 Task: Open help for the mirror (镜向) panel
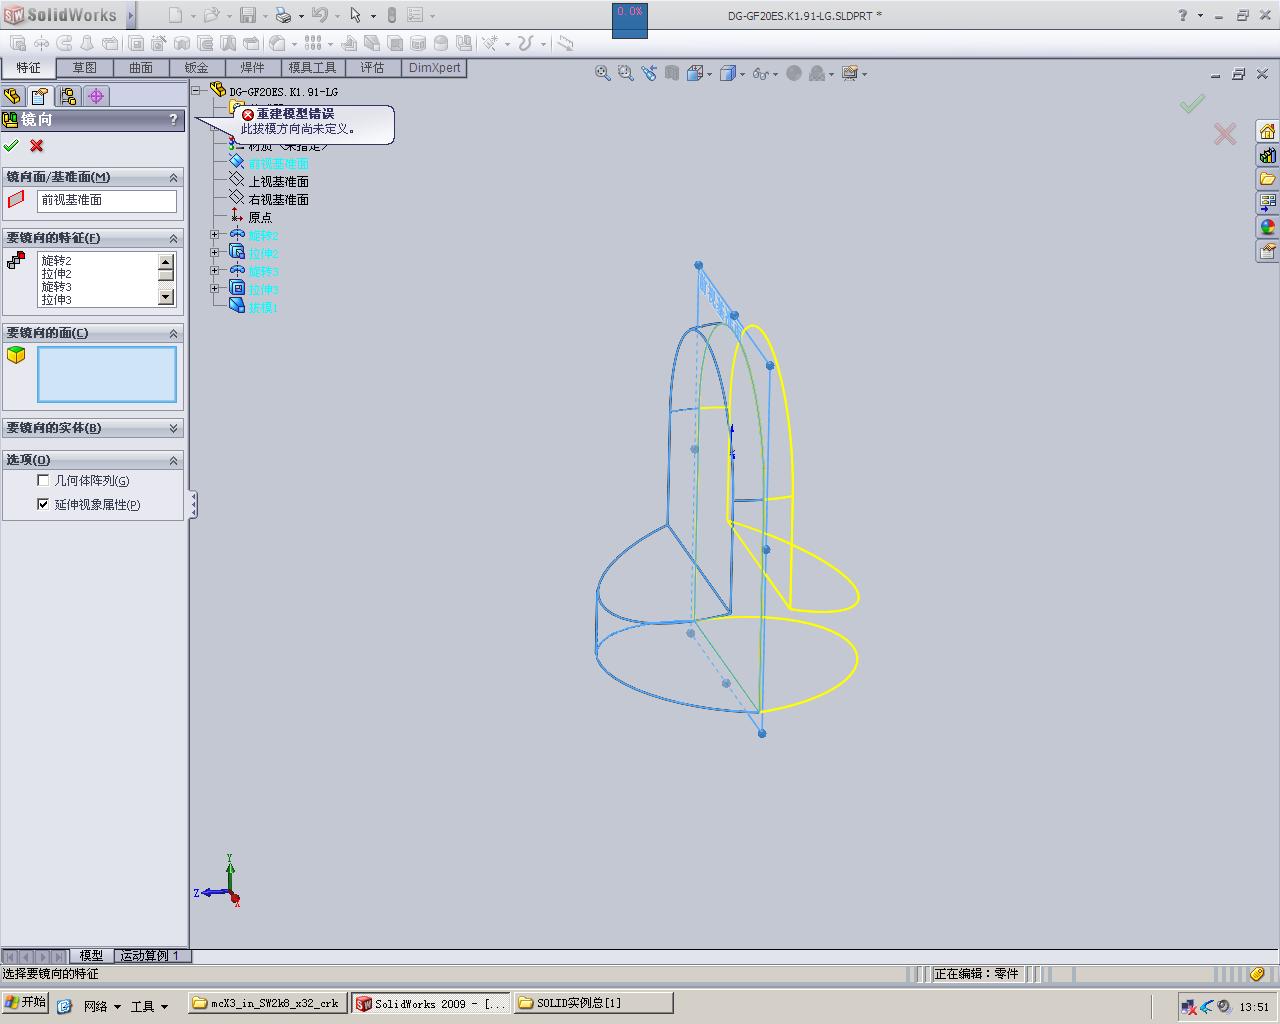tap(173, 119)
